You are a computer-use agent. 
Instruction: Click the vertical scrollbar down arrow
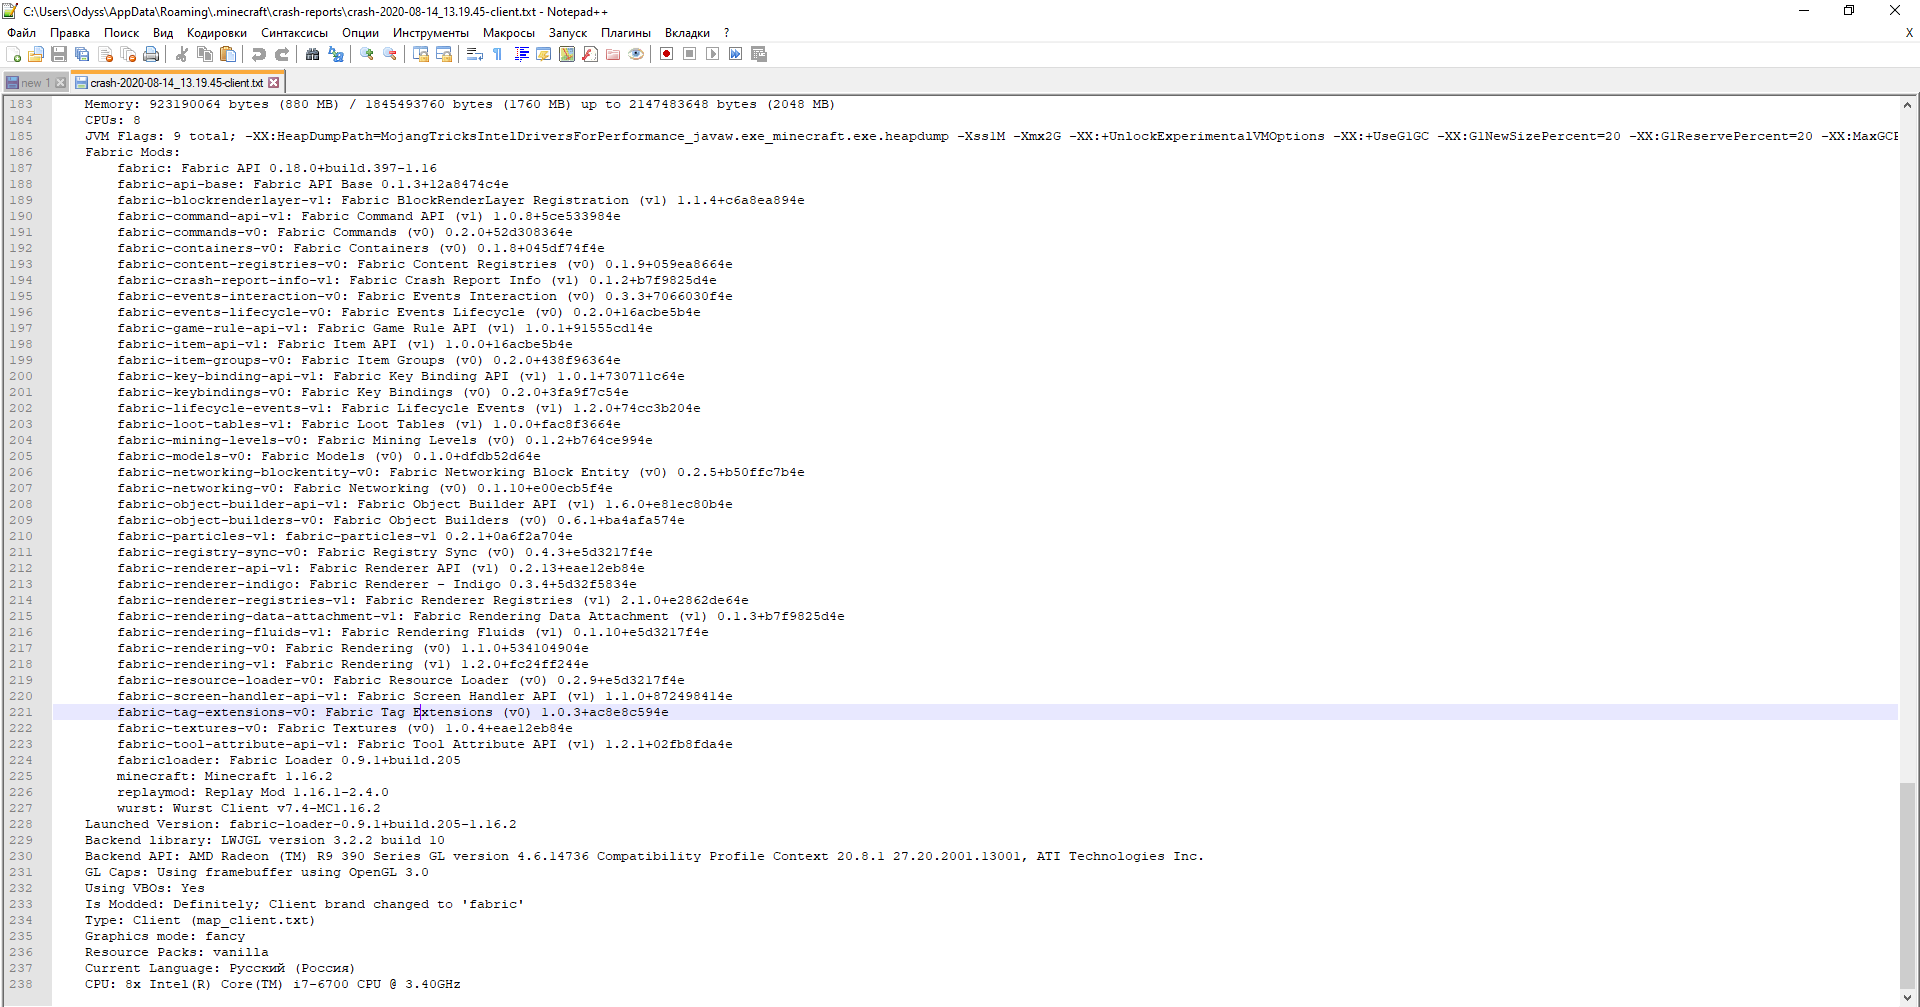[1908, 997]
